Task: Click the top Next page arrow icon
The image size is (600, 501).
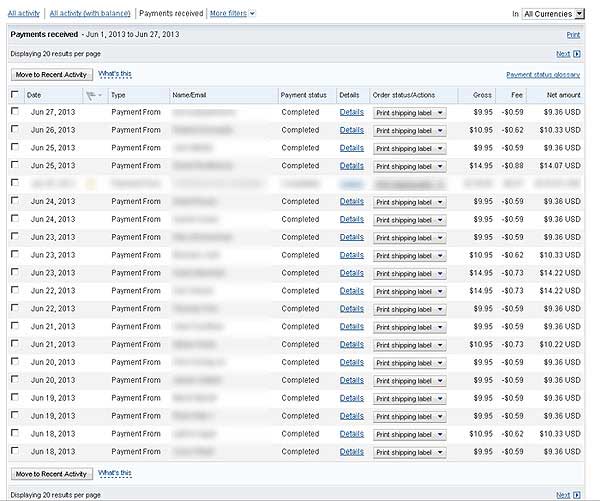Action: tap(577, 54)
